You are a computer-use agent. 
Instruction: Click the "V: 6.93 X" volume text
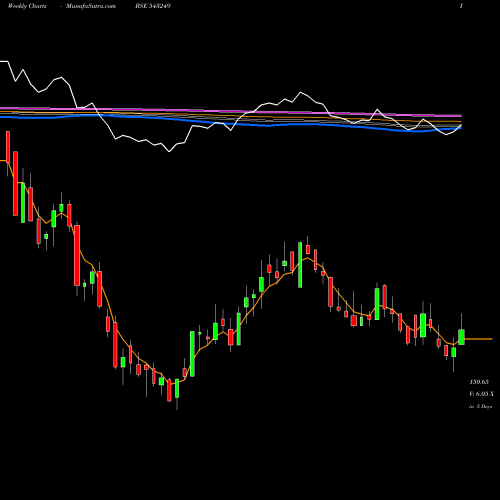481,394
